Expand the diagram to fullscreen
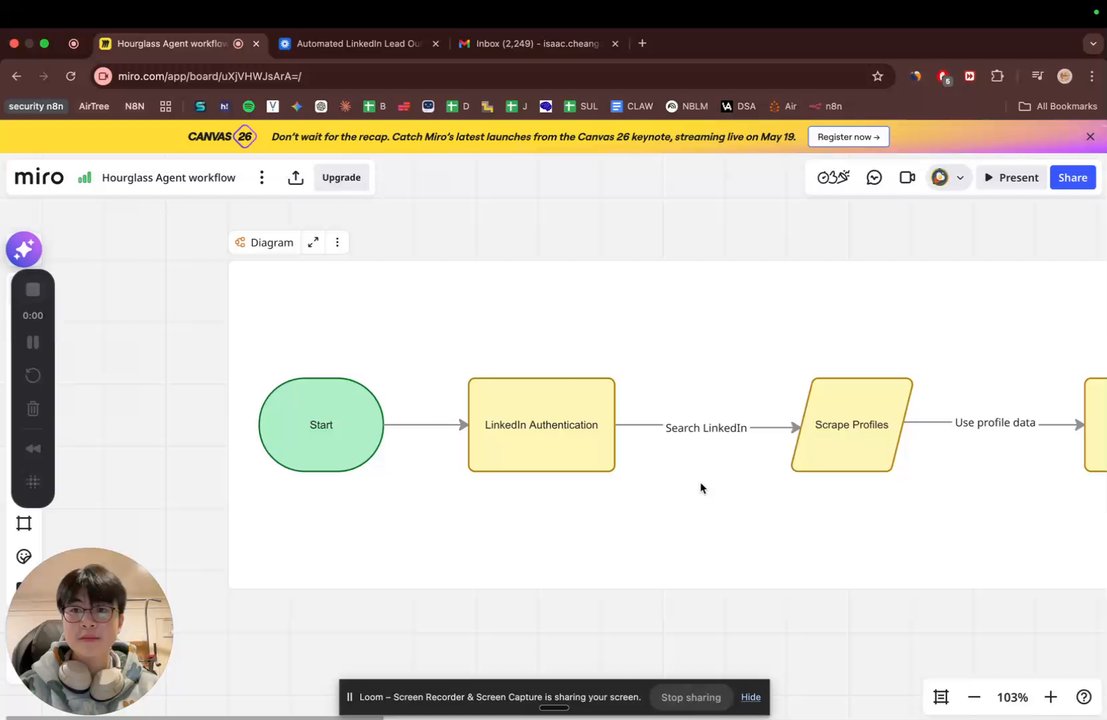Image resolution: width=1107 pixels, height=720 pixels. [313, 242]
